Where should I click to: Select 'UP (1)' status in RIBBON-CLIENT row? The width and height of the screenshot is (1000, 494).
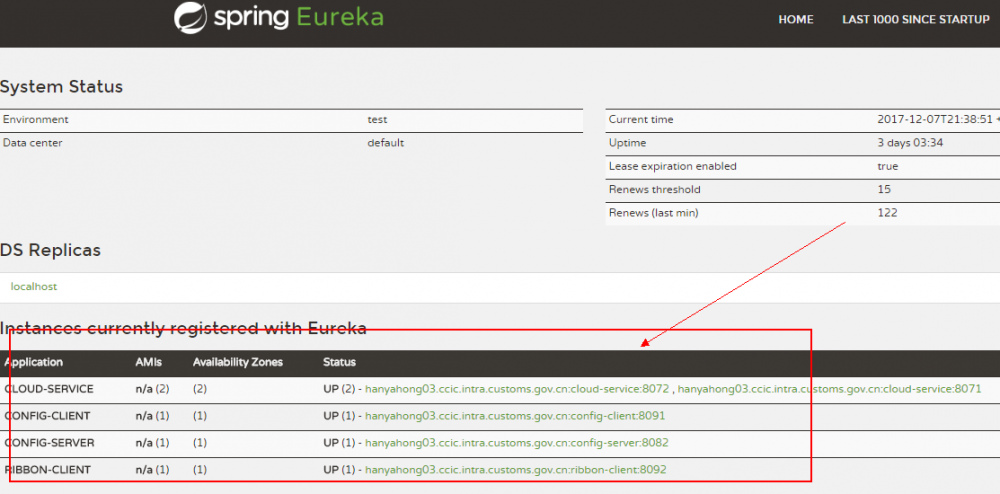[x=339, y=470]
